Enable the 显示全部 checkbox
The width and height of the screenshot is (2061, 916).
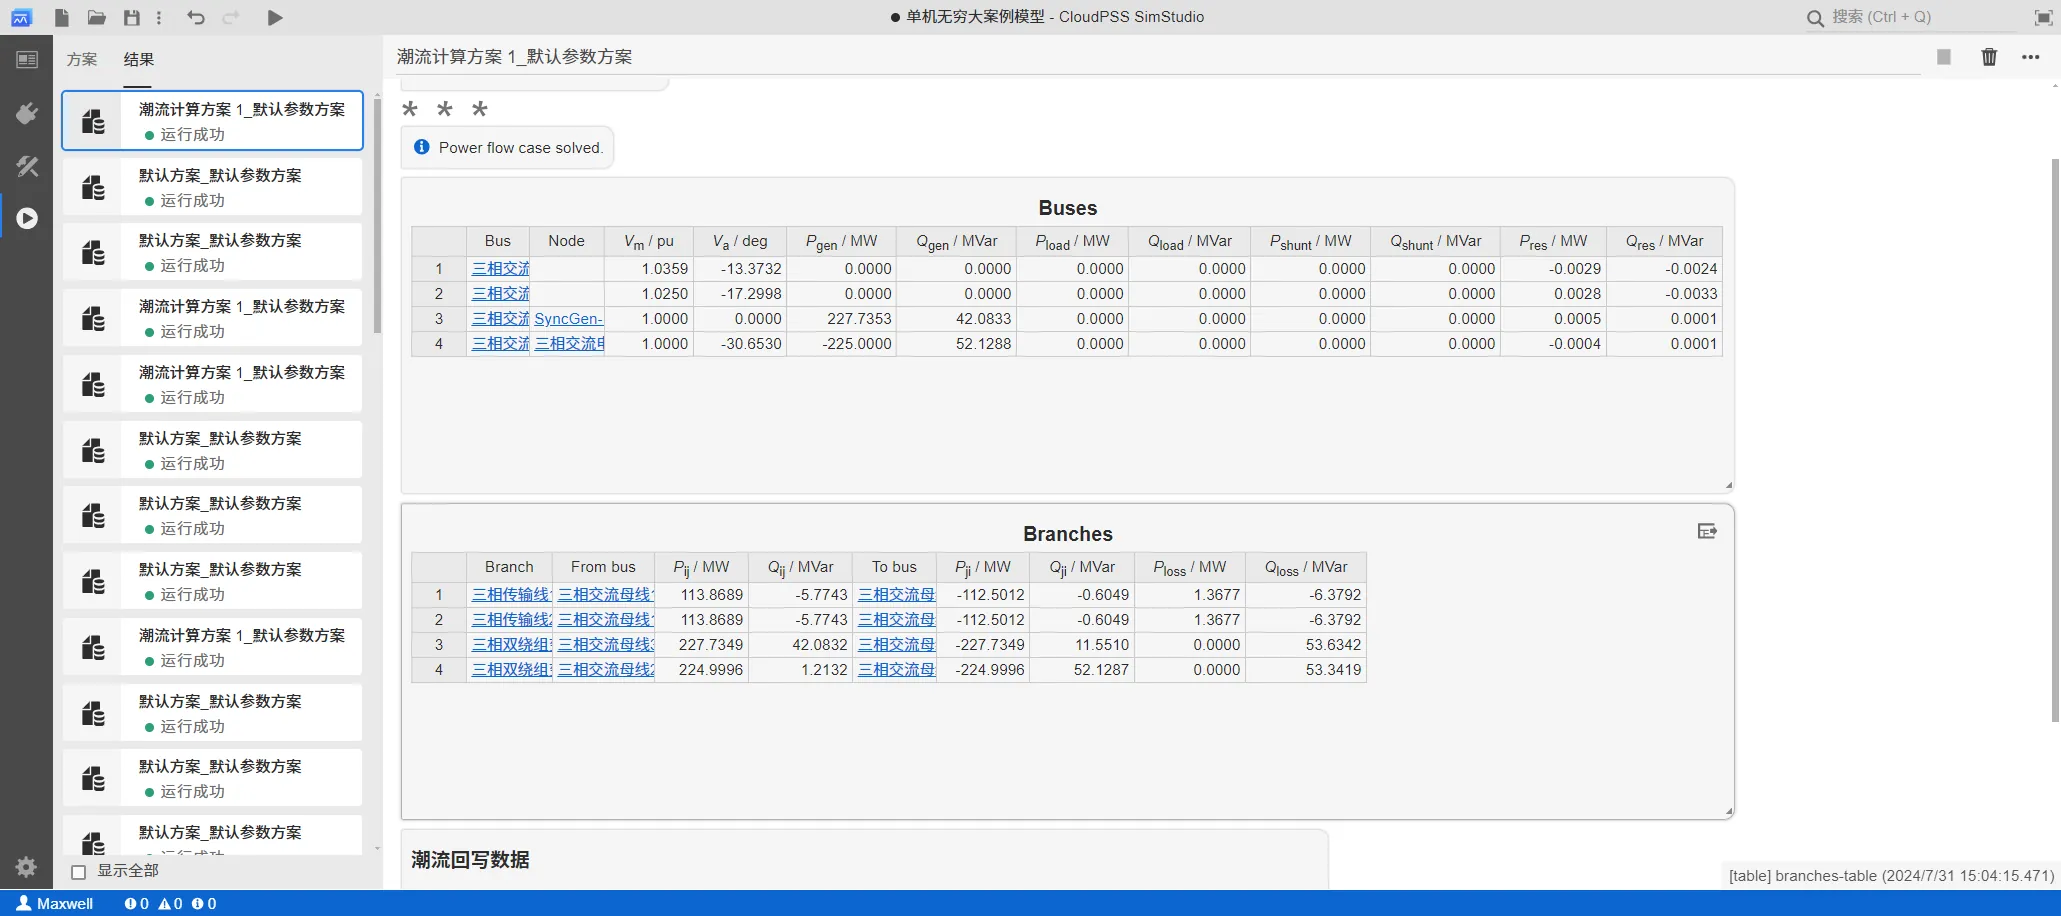click(78, 871)
